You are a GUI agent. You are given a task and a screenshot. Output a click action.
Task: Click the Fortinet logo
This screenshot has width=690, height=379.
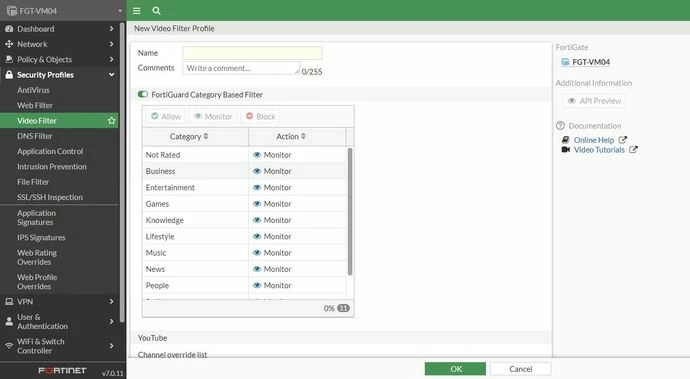(x=62, y=371)
